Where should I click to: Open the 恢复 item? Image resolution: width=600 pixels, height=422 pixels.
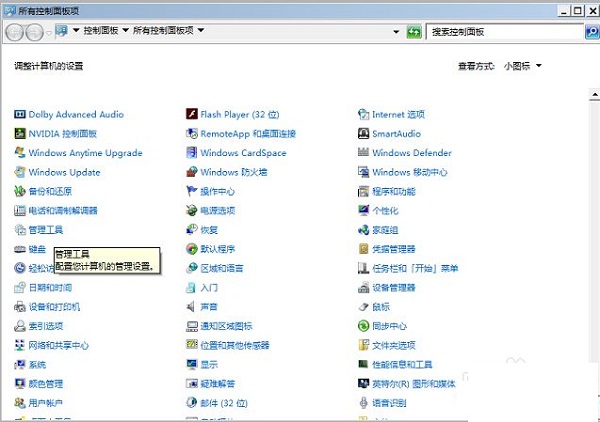coord(209,230)
